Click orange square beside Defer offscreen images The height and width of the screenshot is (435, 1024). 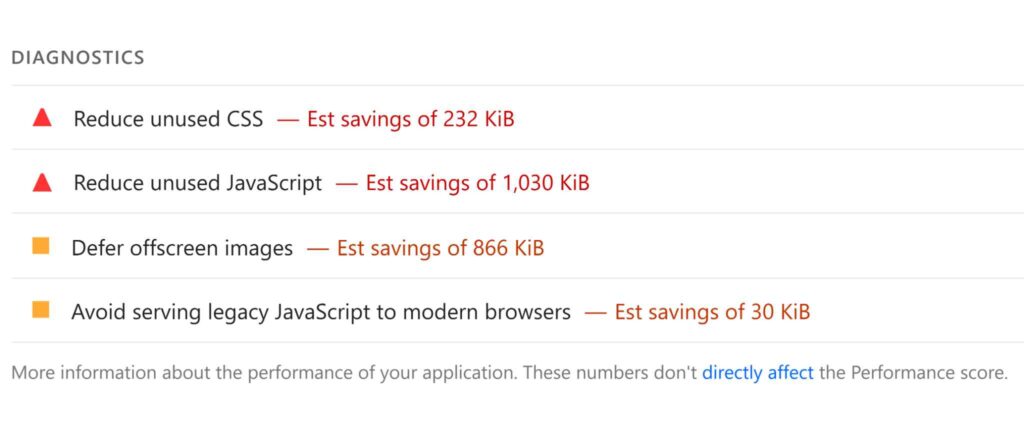(x=41, y=246)
